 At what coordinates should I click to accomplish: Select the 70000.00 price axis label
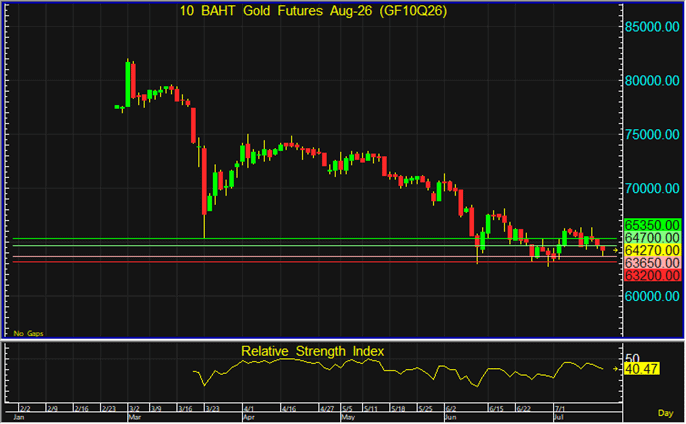[652, 189]
